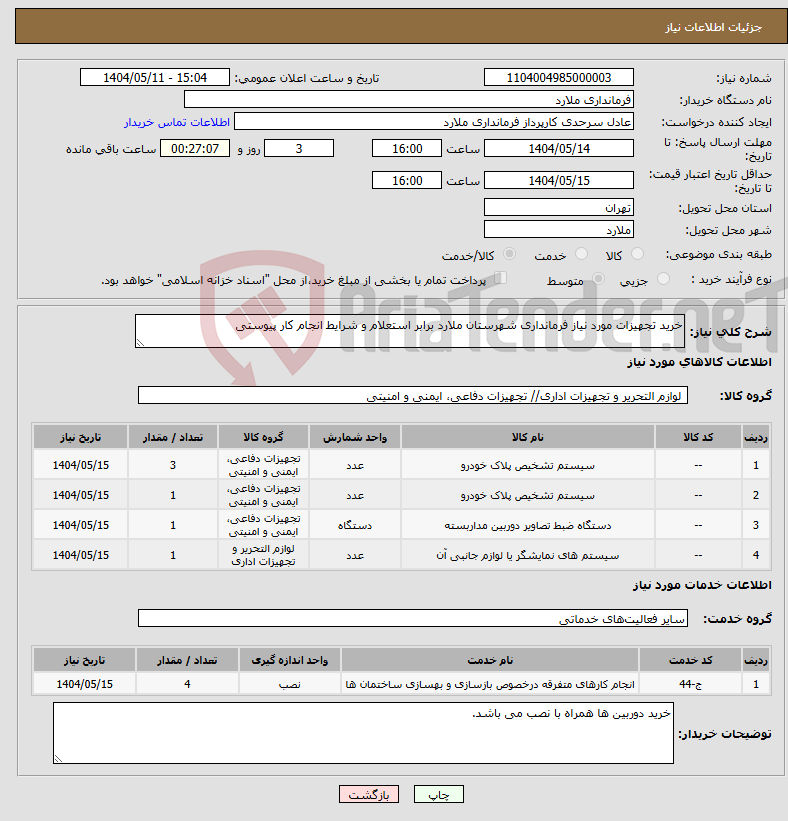This screenshot has width=788, height=821.
Task: Open اطلاعات تماس خریدار link
Action: [x=176, y=122]
